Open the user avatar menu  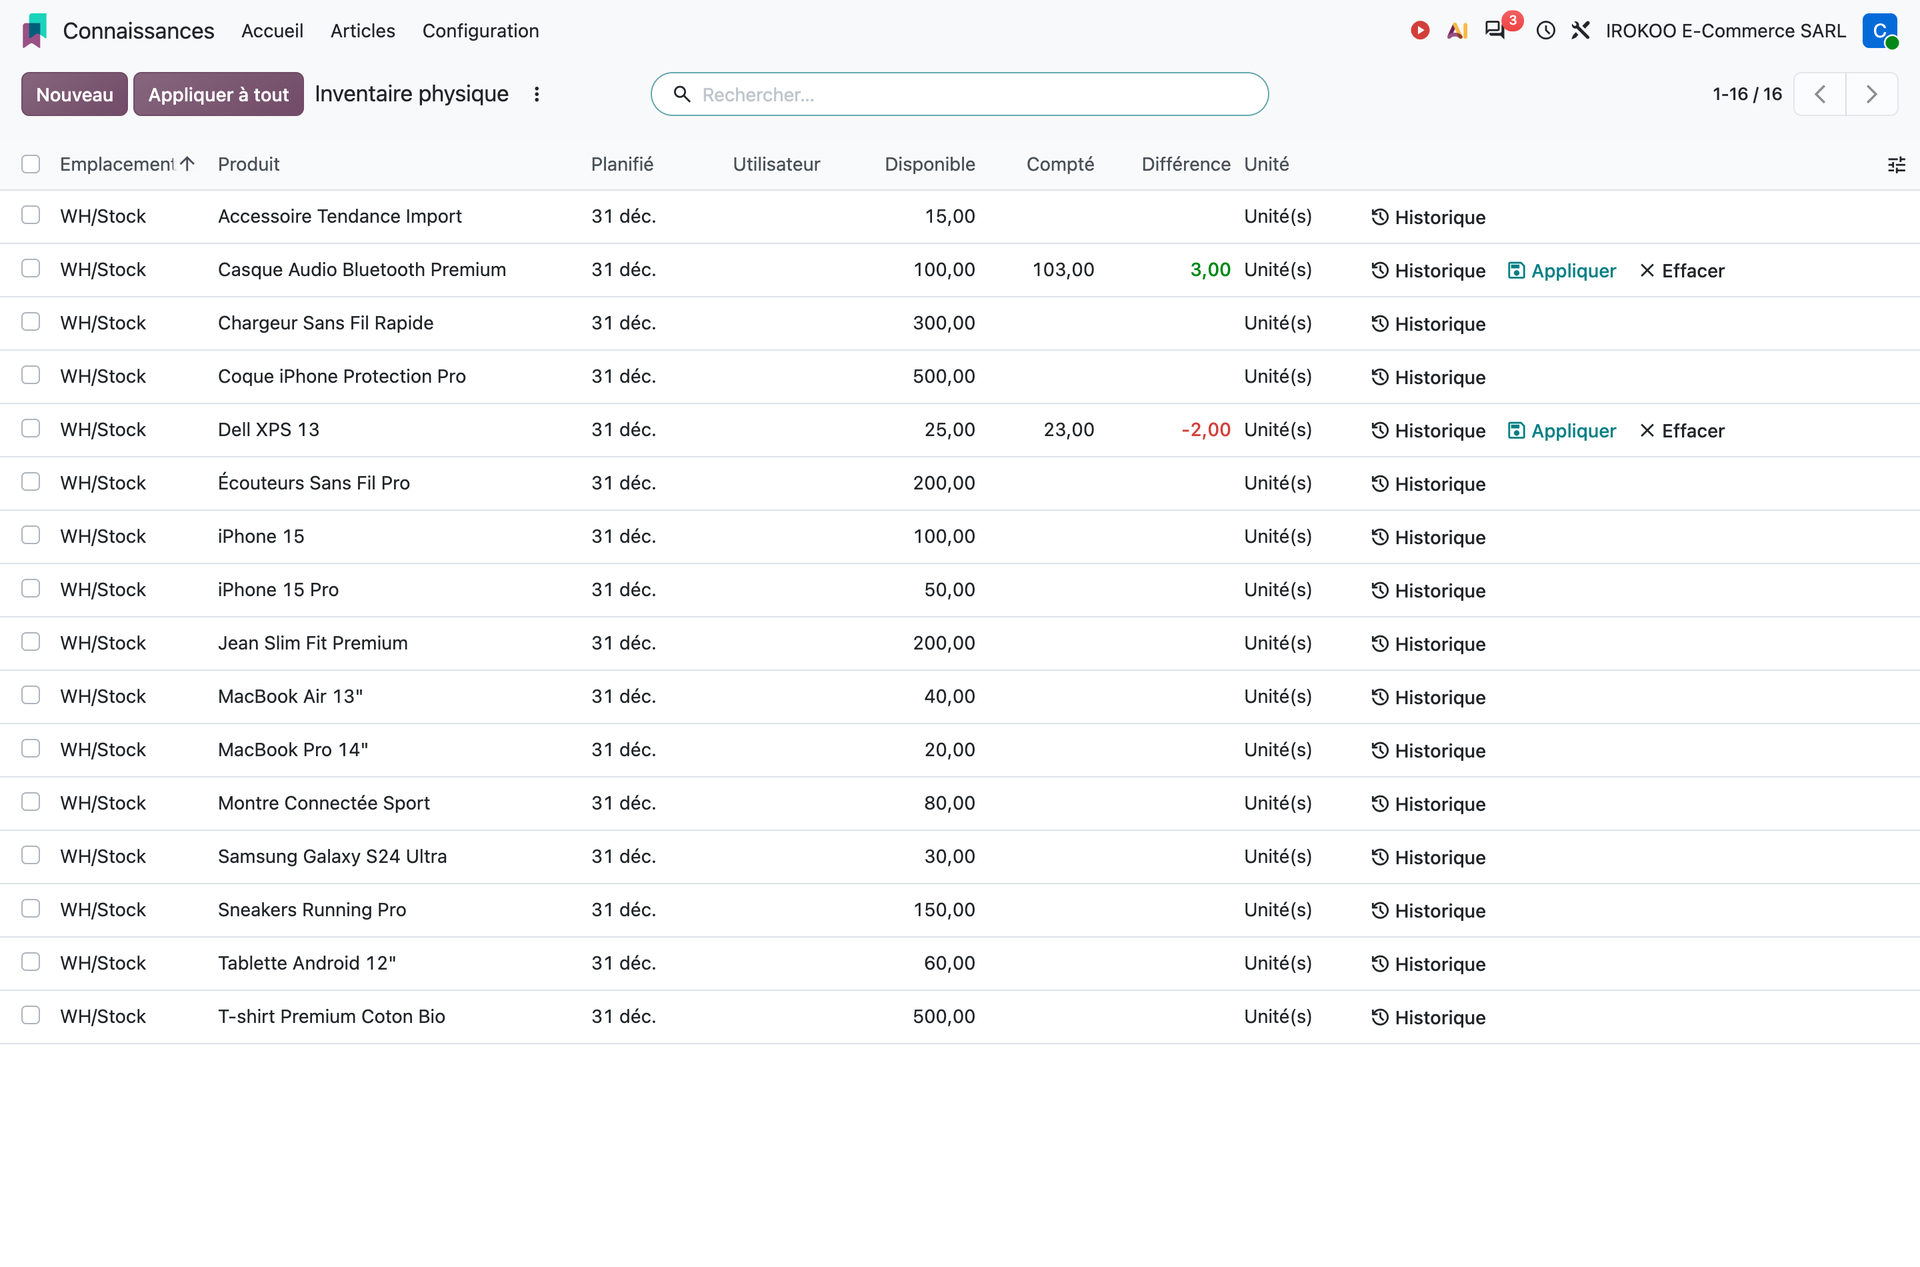point(1880,31)
